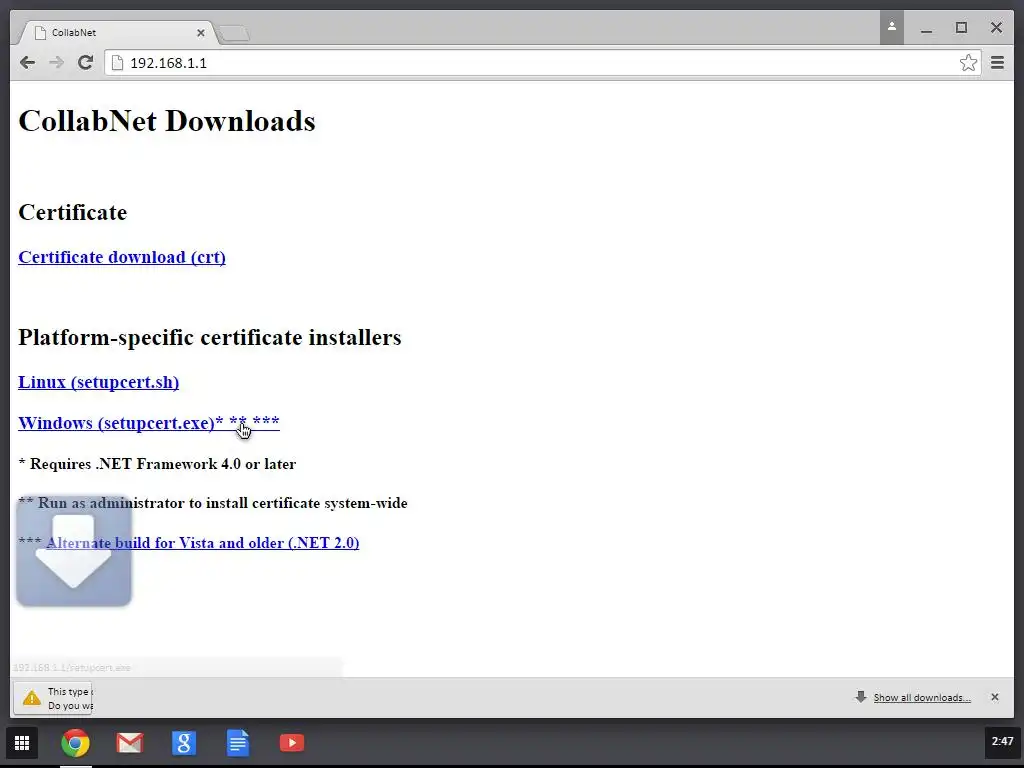Screen dimensions: 1024x768
Task: Click the clock showing 2:47 in system tray
Action: tap(1002, 741)
